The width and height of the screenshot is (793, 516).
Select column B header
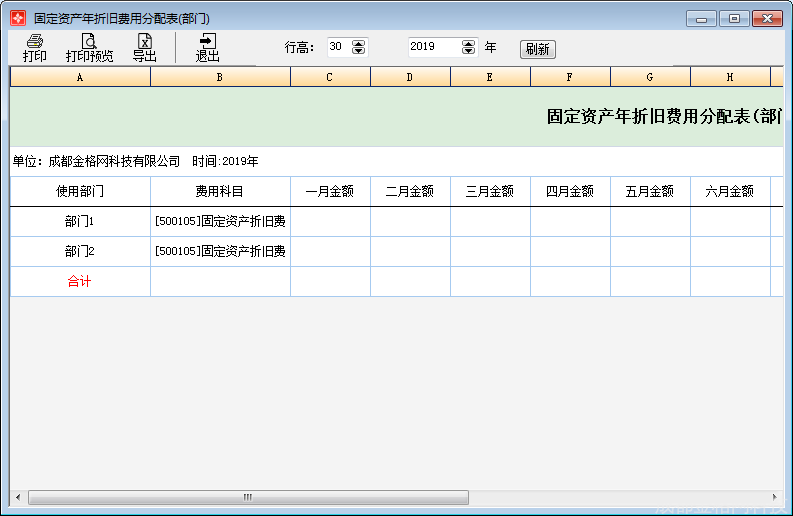[220, 77]
